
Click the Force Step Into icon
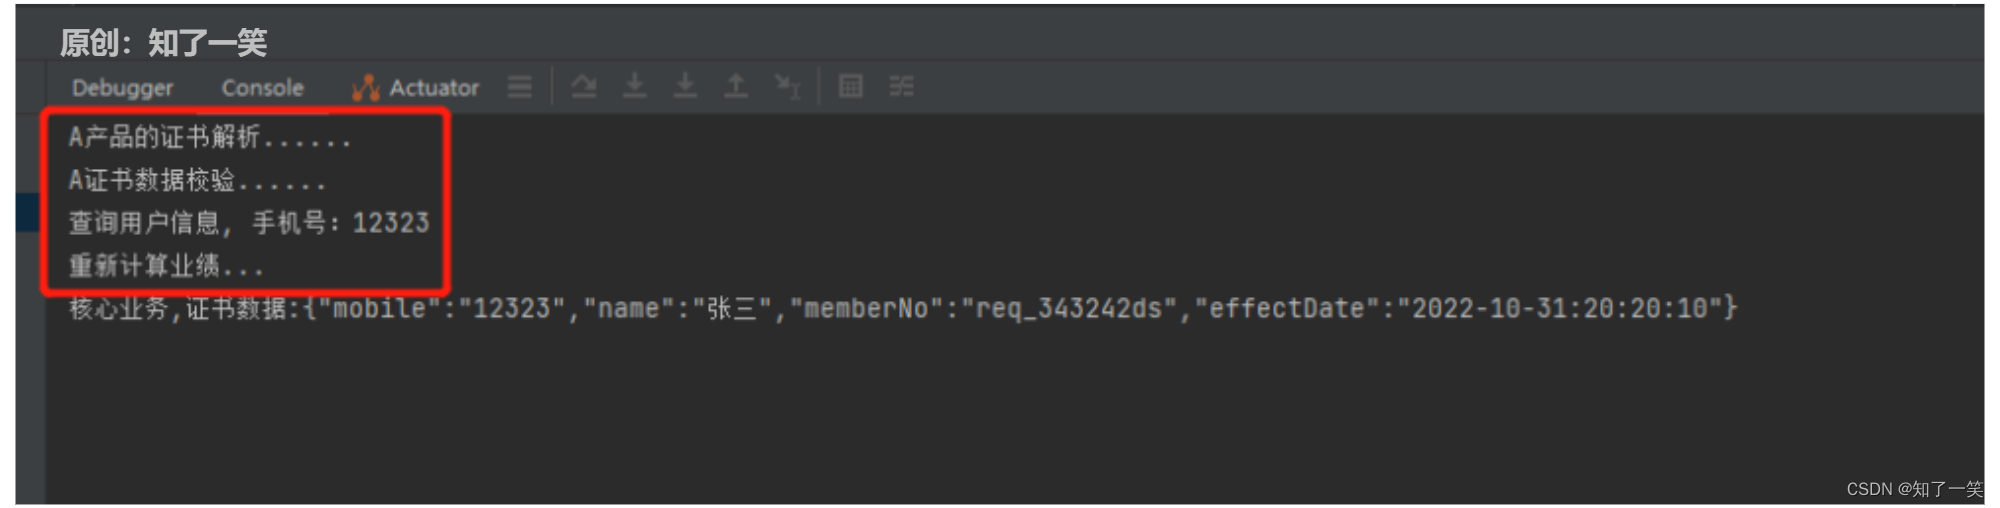pos(685,87)
